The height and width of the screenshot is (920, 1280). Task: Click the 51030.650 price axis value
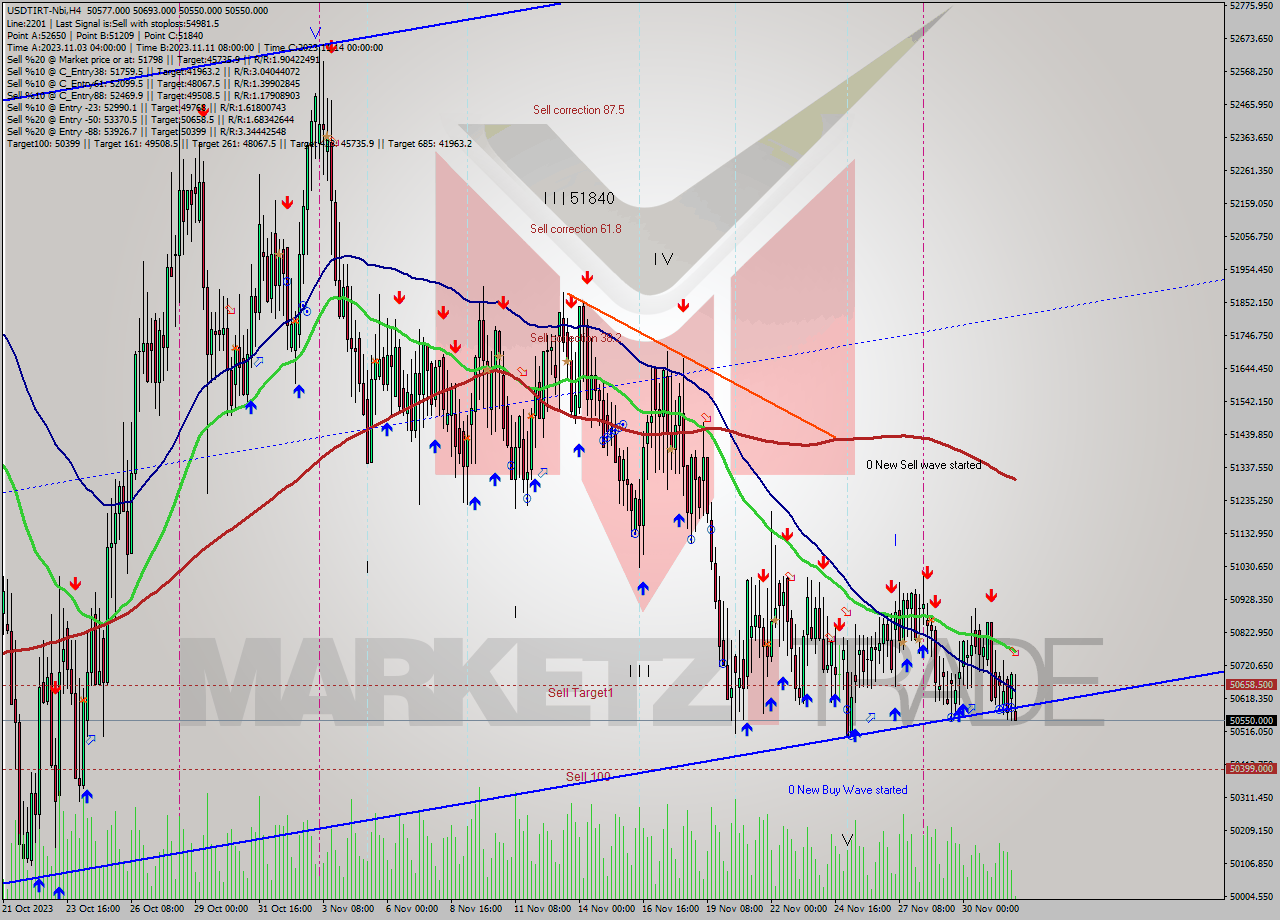pos(1251,567)
